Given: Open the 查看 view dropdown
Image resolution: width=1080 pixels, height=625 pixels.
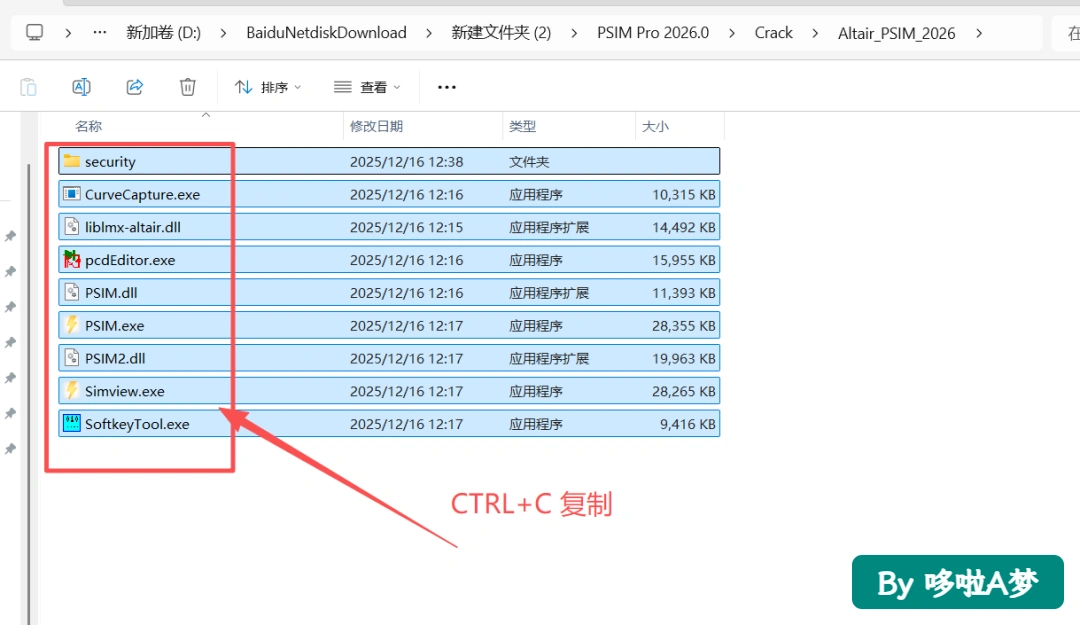Looking at the screenshot, I should pos(367,87).
